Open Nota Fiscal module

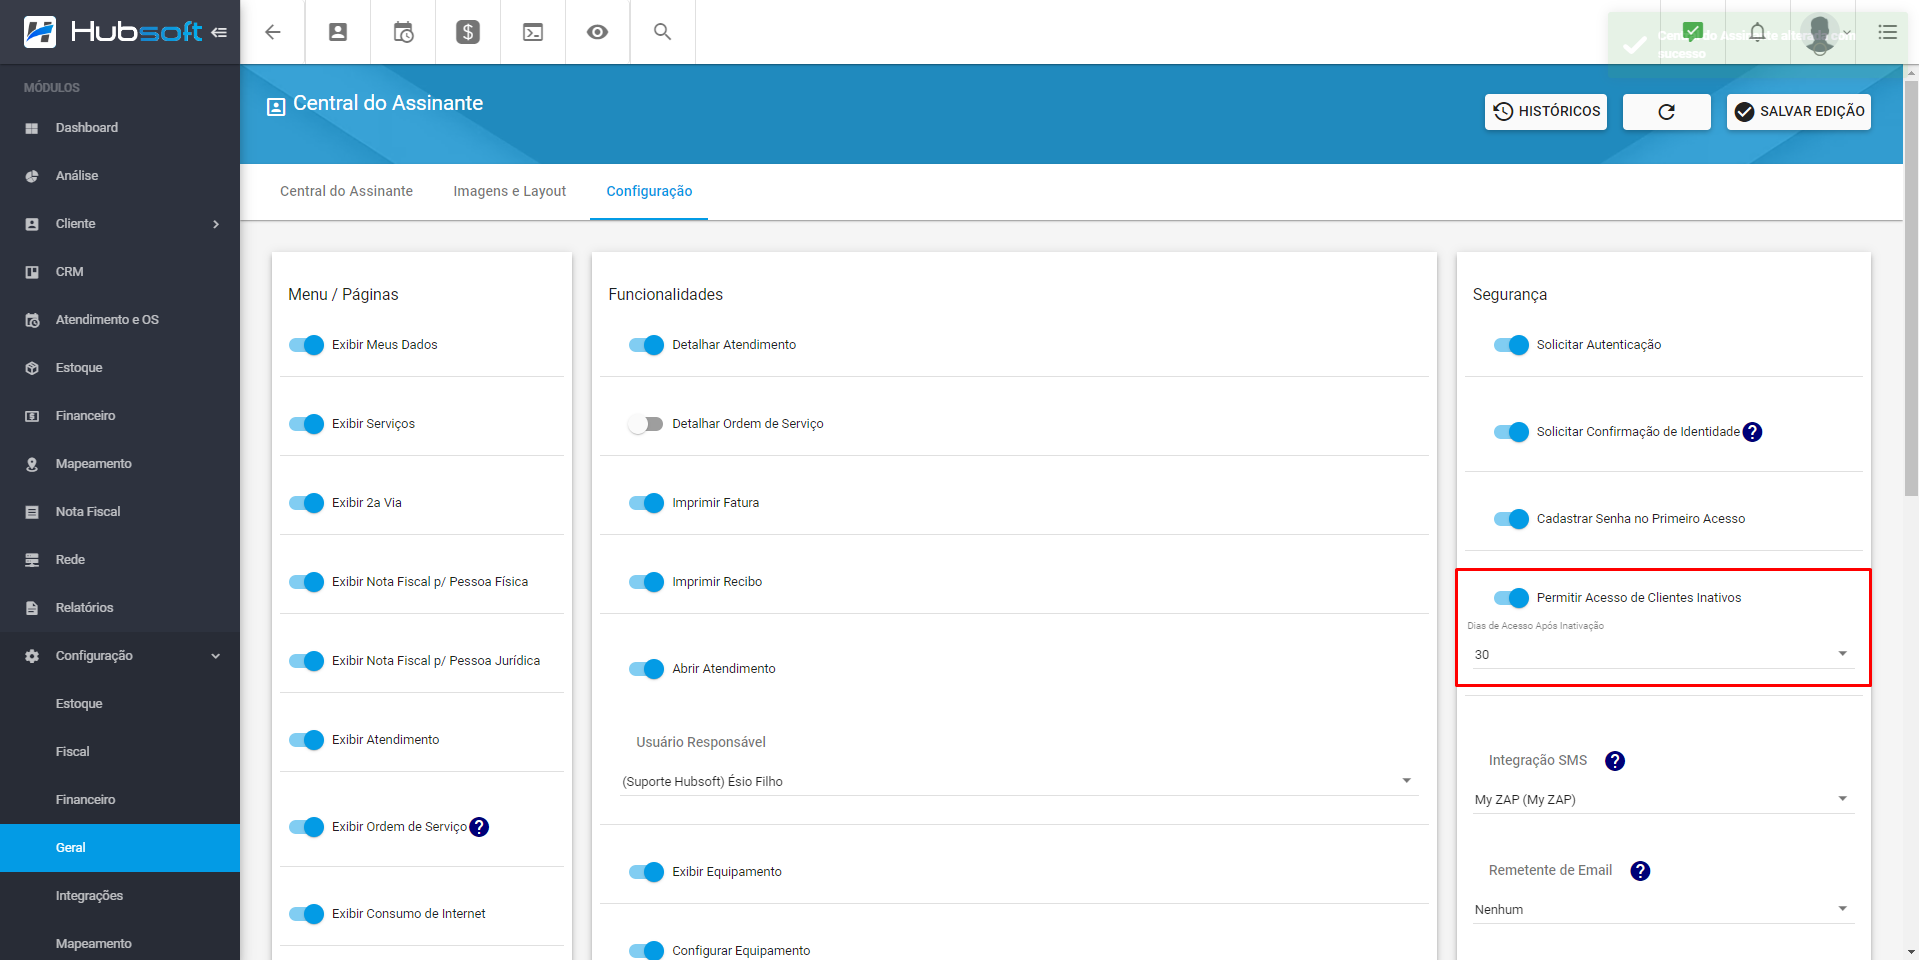tap(120, 512)
